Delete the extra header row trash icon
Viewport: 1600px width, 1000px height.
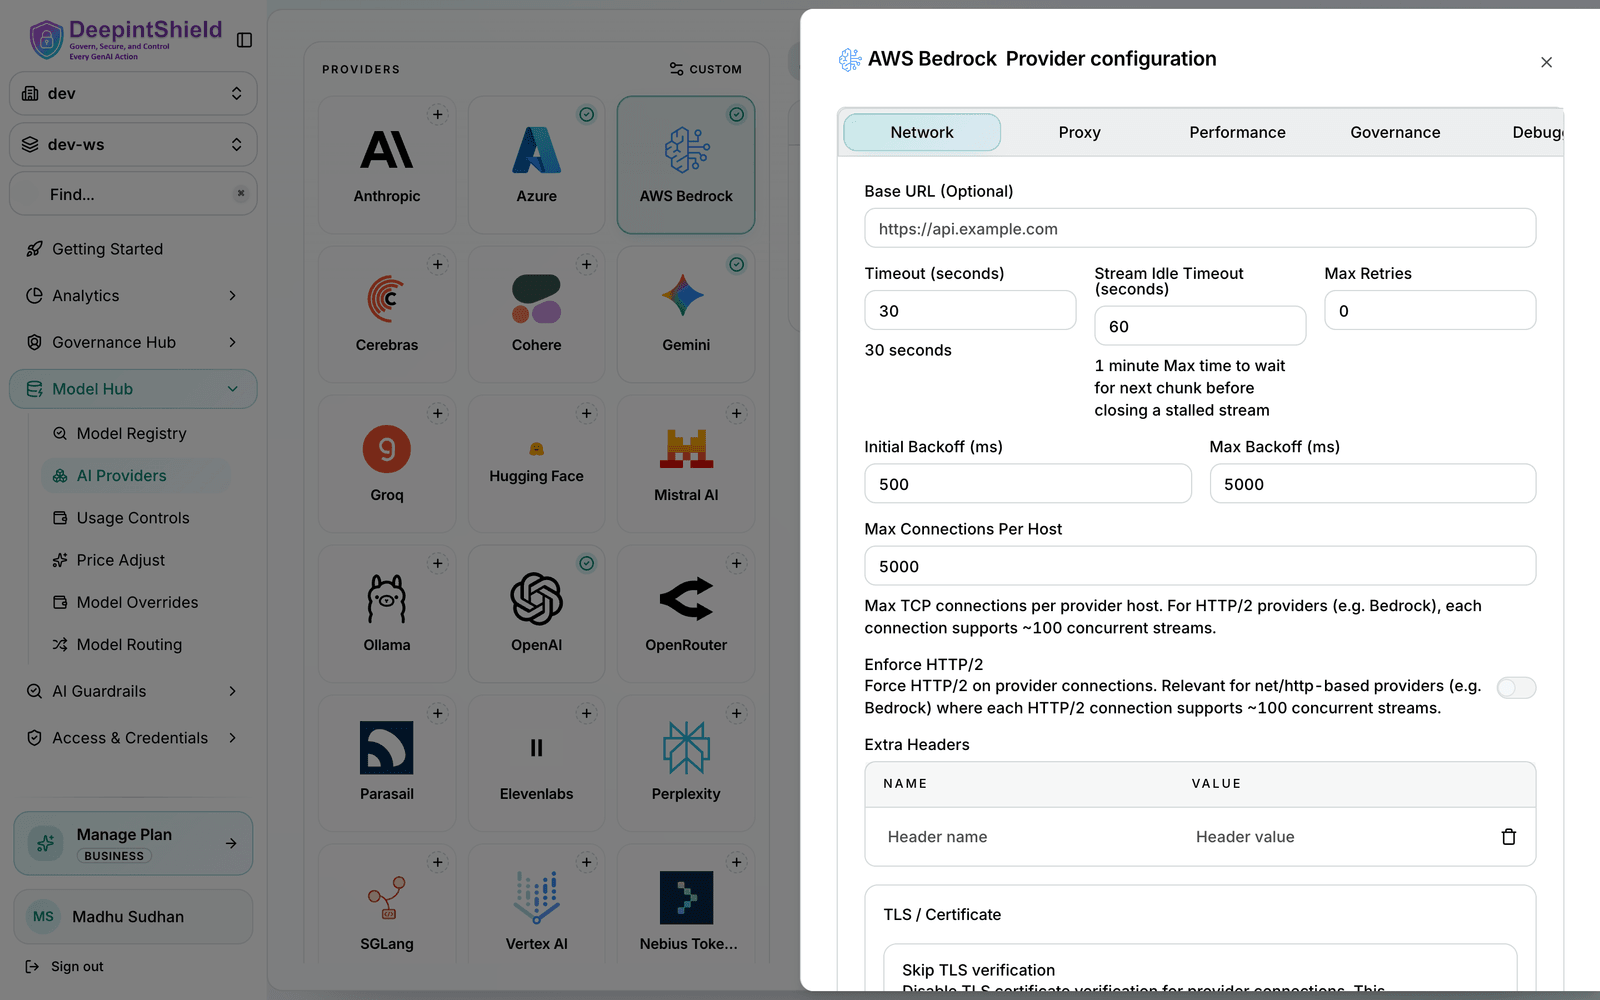pyautogui.click(x=1508, y=837)
